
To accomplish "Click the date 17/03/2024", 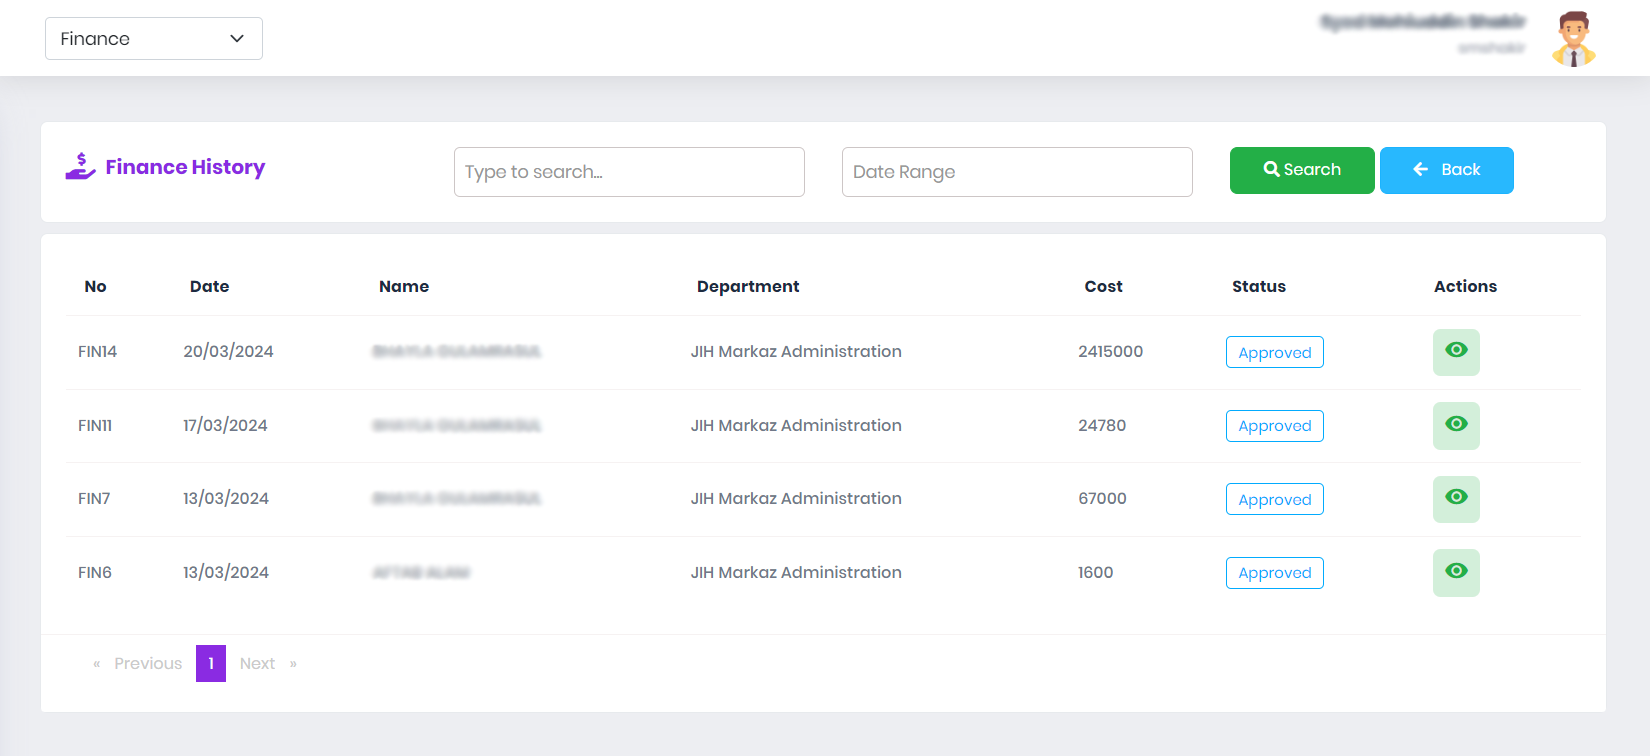I will 225,426.
